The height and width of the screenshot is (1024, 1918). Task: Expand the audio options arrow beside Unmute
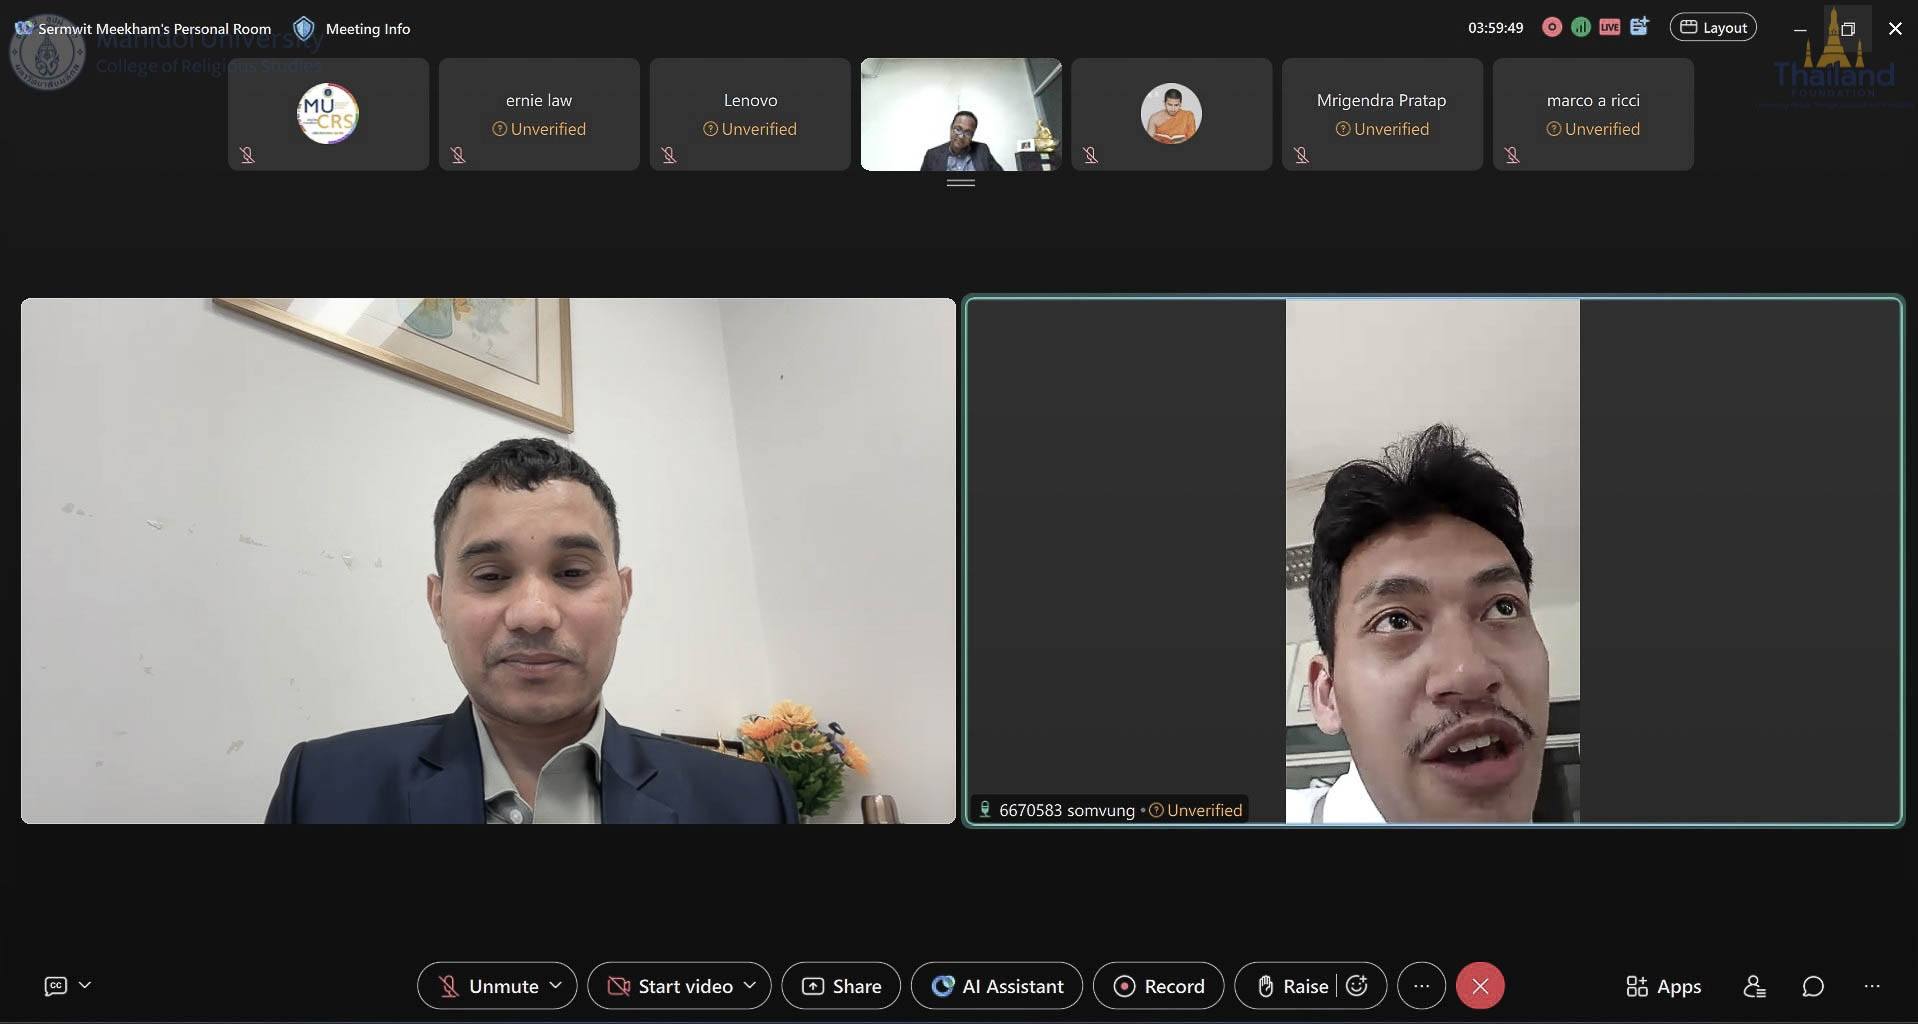pos(556,986)
